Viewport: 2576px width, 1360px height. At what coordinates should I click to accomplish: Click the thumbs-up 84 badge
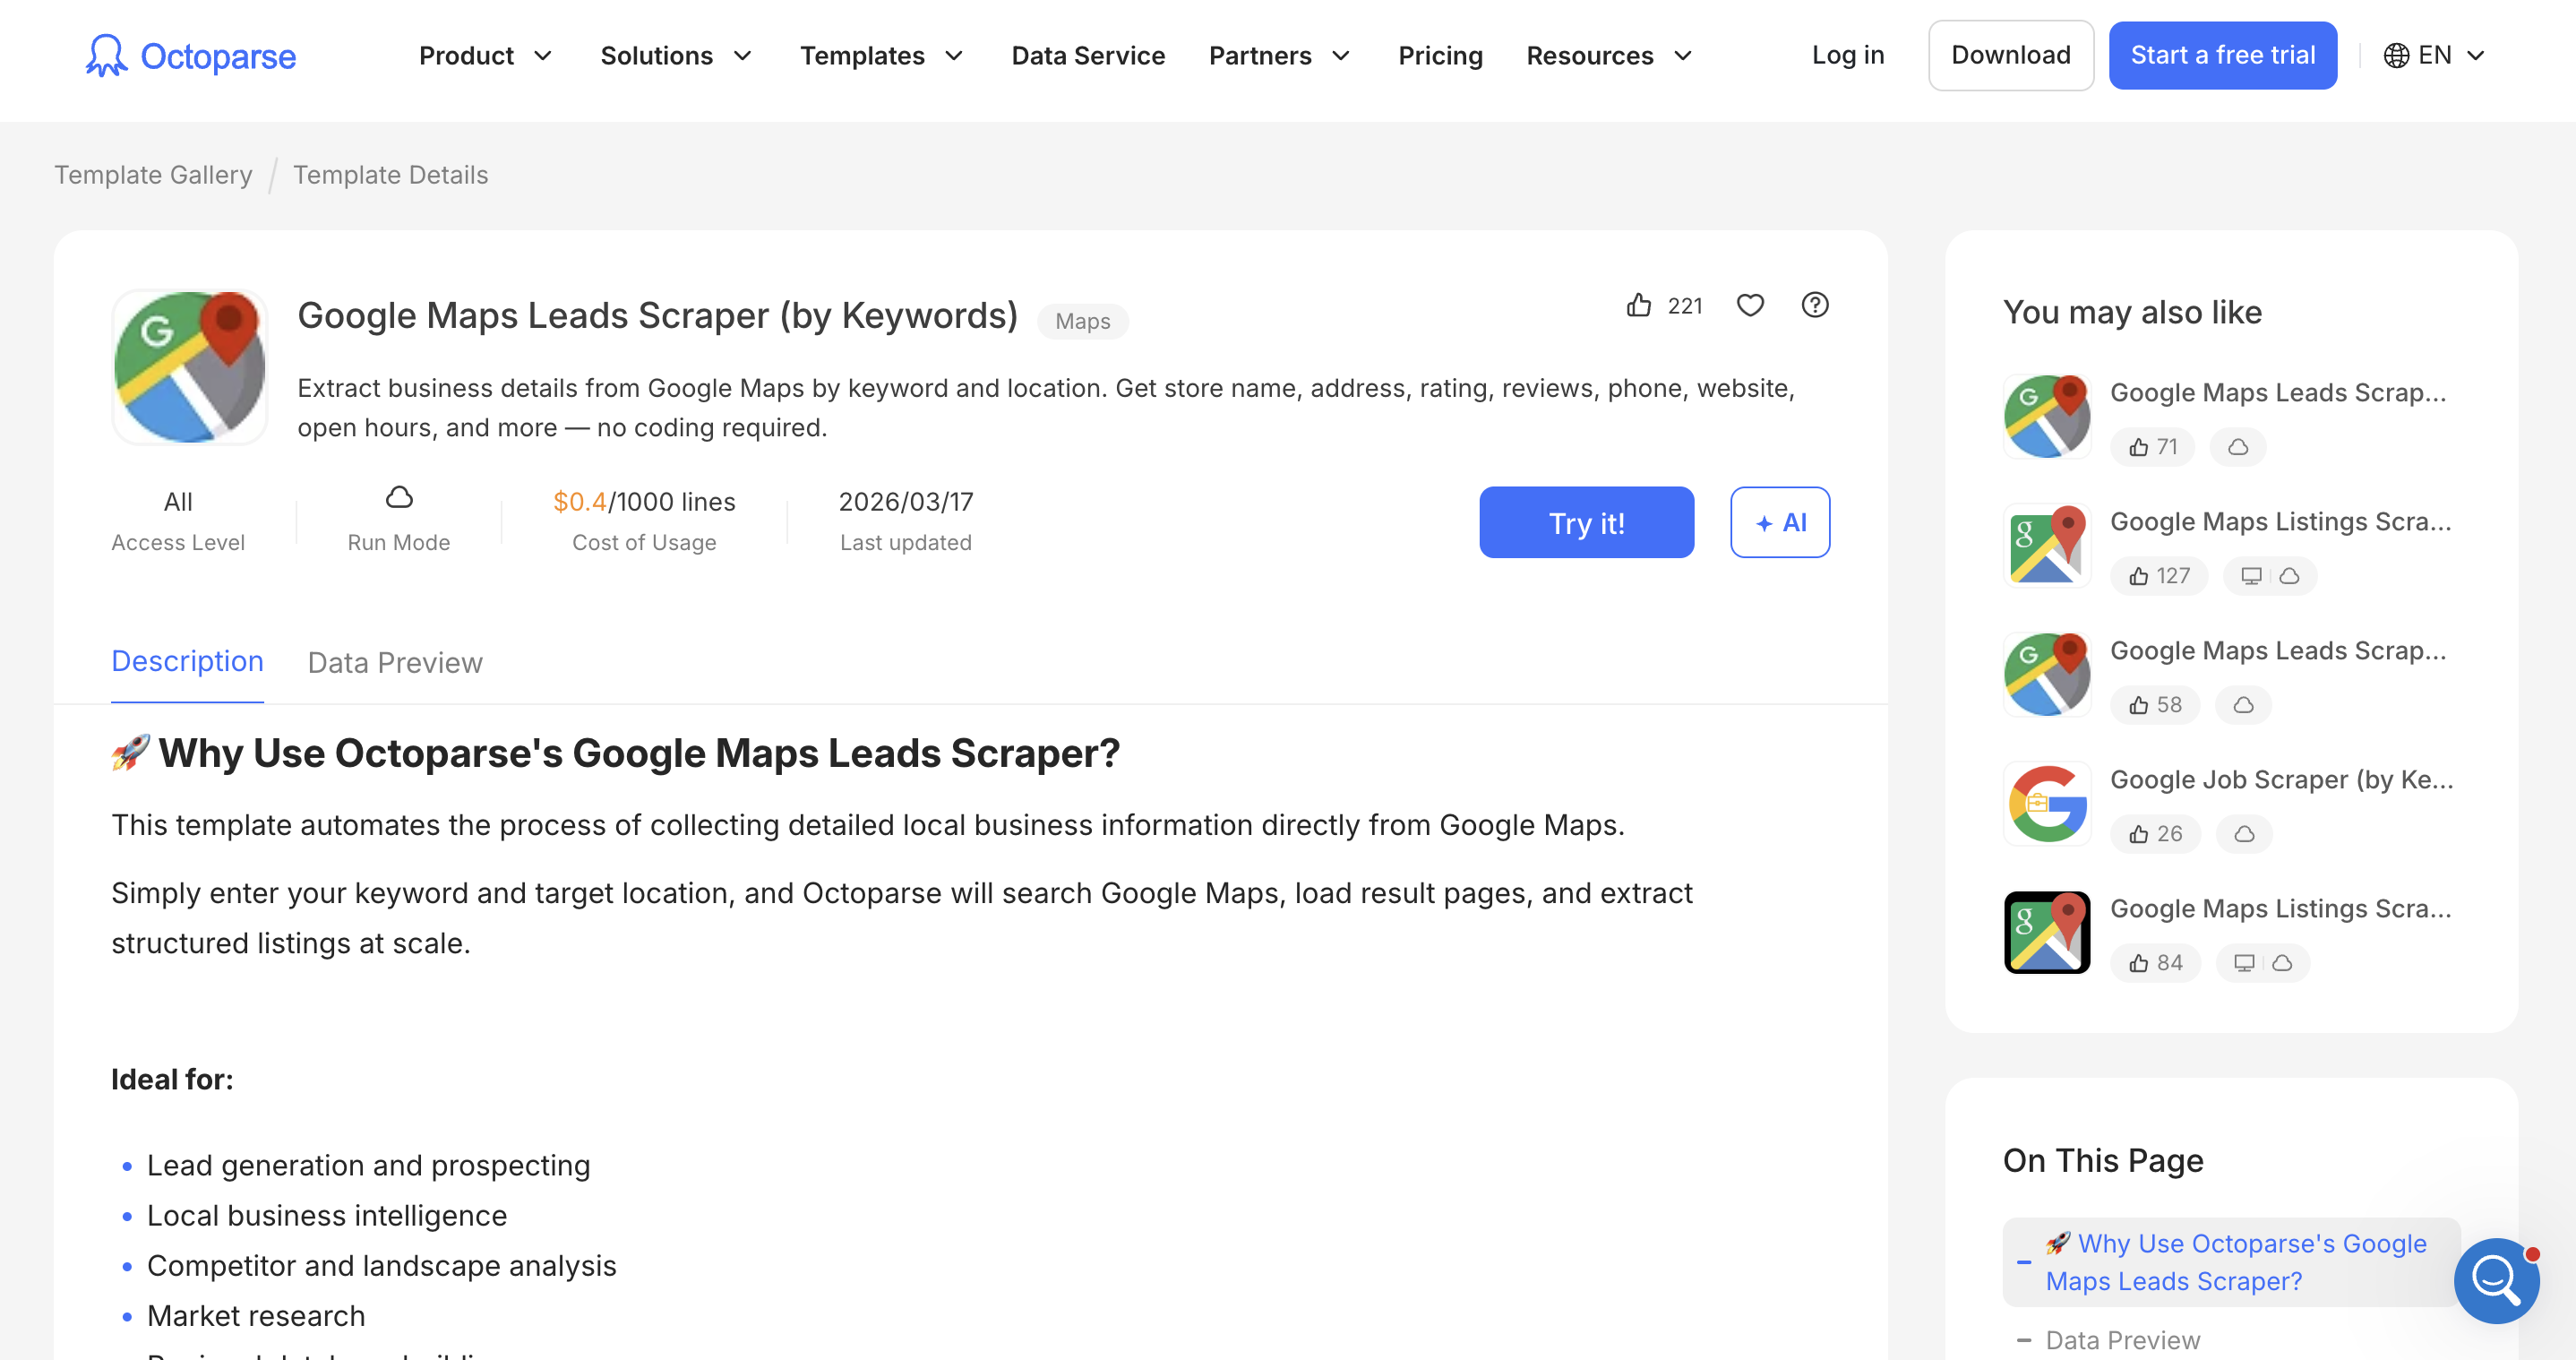point(2155,963)
